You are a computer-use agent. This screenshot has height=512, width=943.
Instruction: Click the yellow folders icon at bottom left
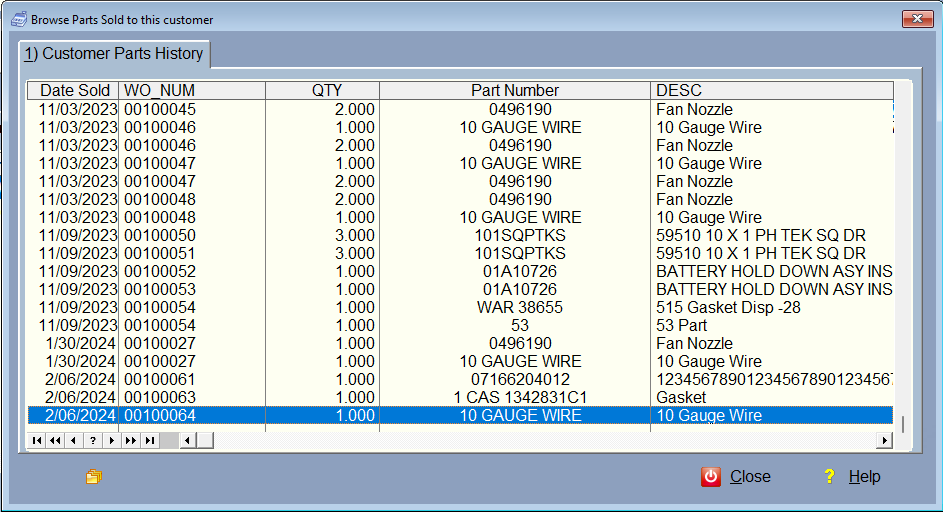point(93,477)
